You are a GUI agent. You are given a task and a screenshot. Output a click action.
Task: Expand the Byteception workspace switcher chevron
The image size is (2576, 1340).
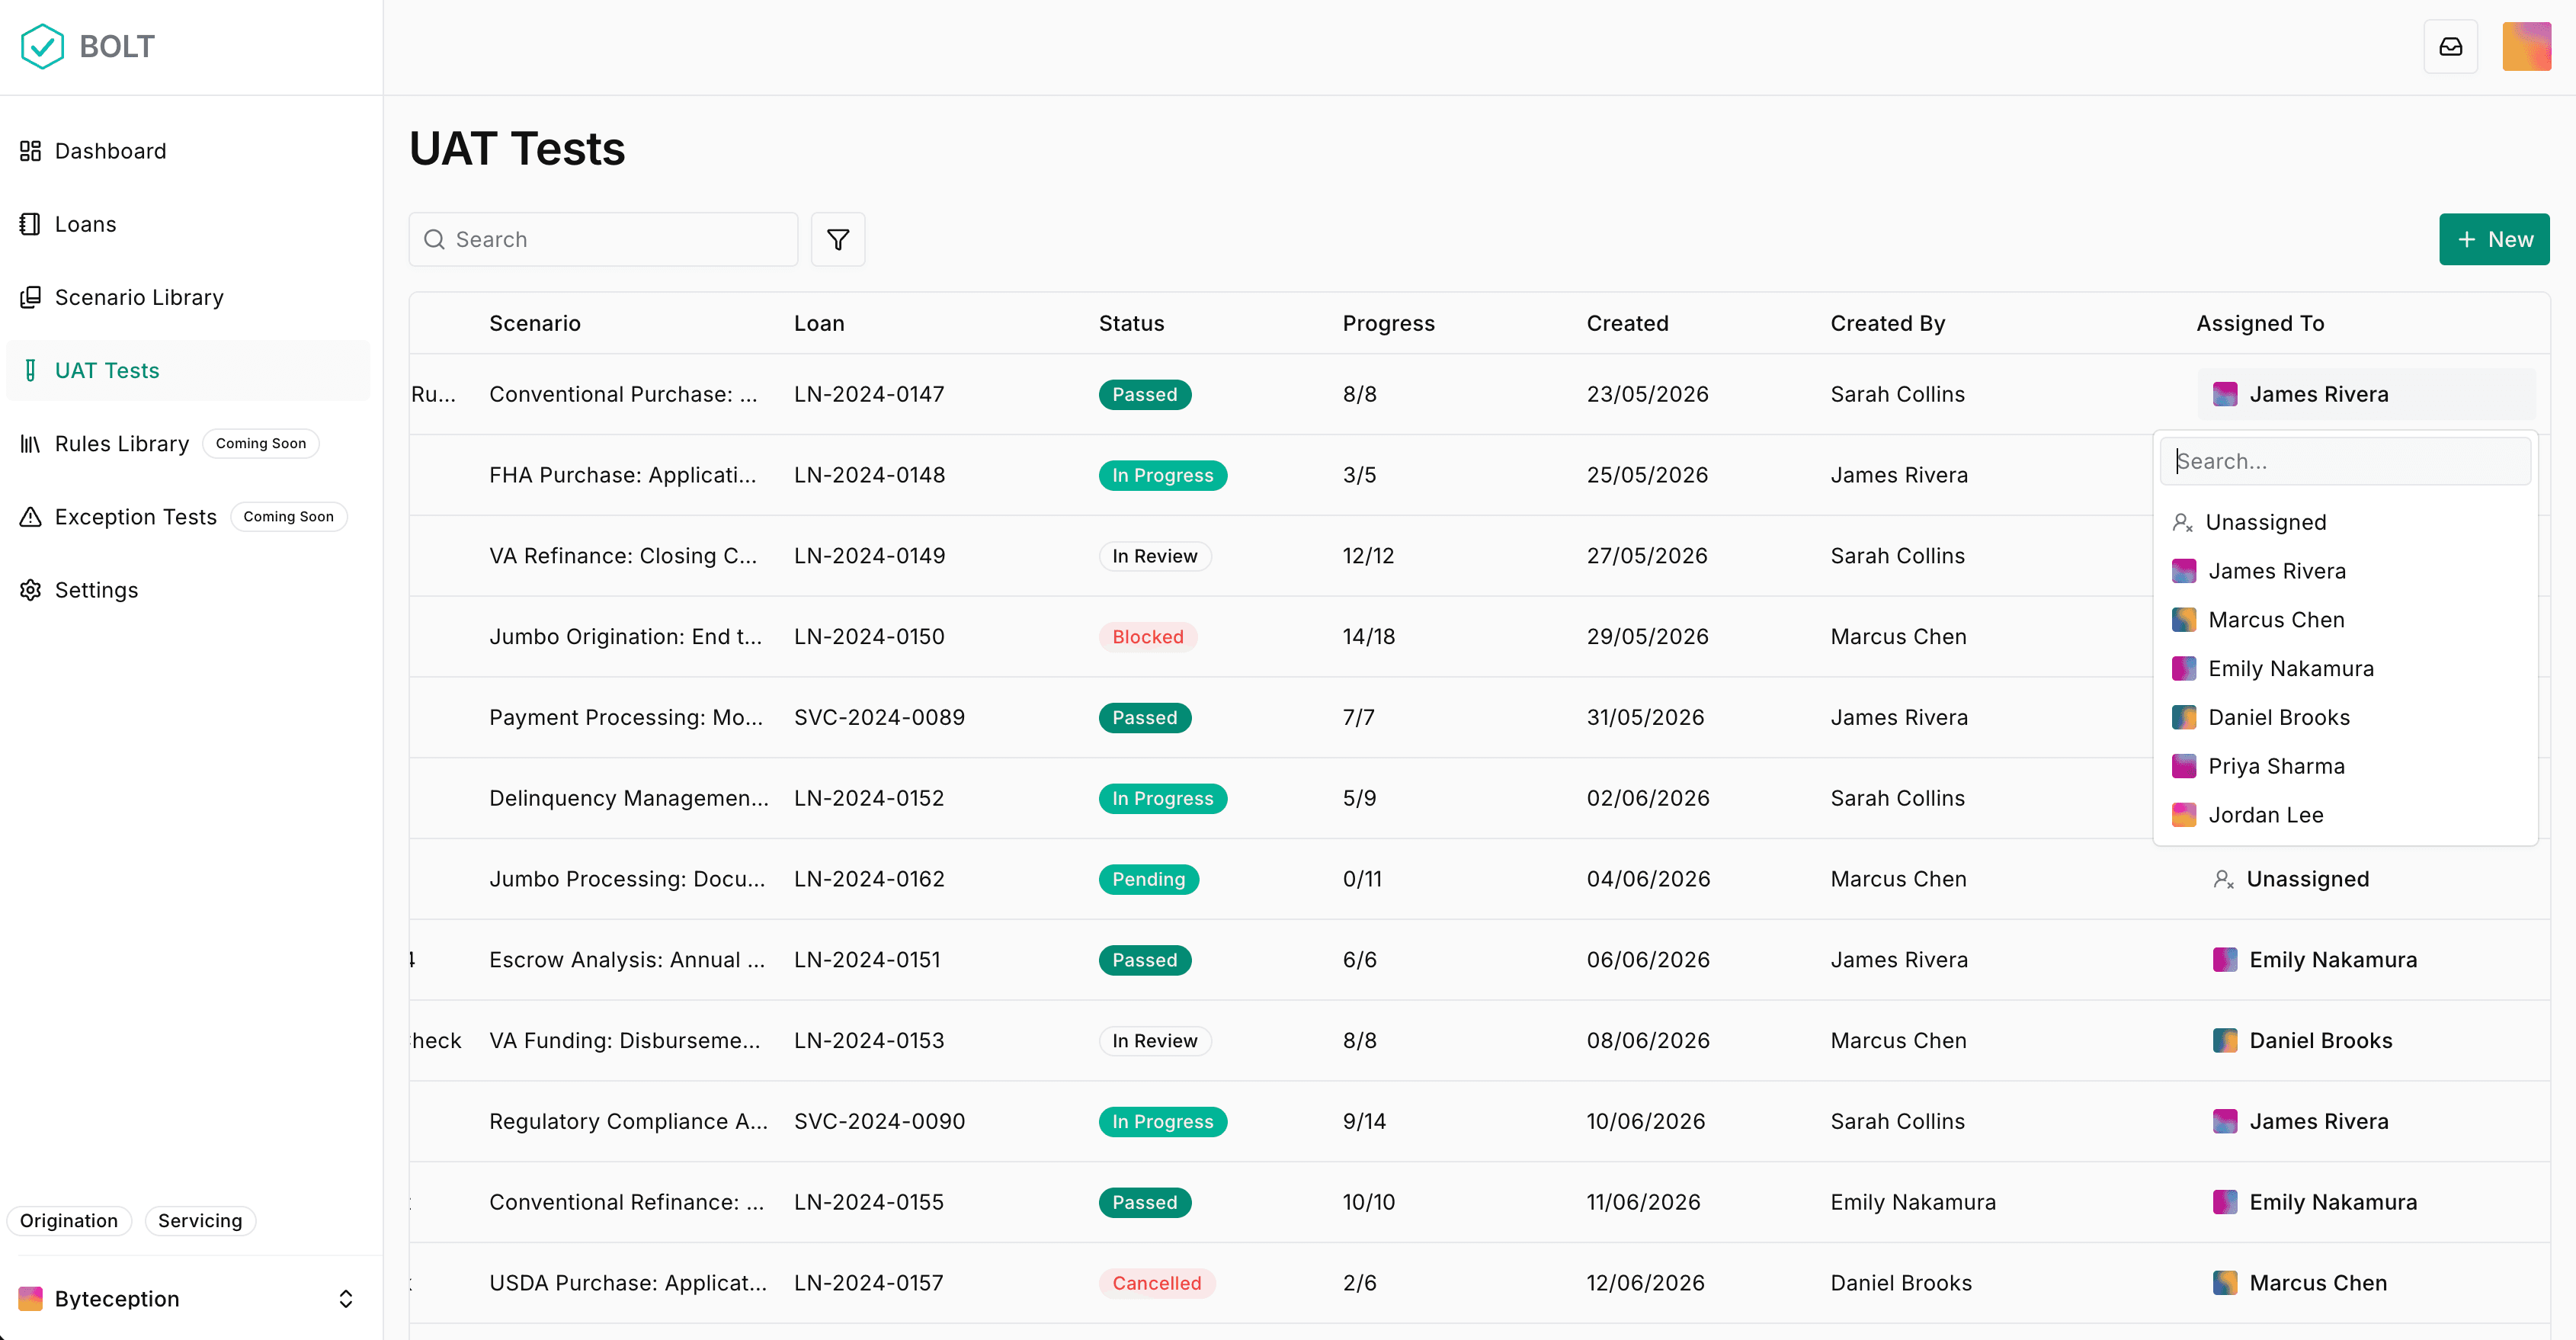click(x=346, y=1298)
